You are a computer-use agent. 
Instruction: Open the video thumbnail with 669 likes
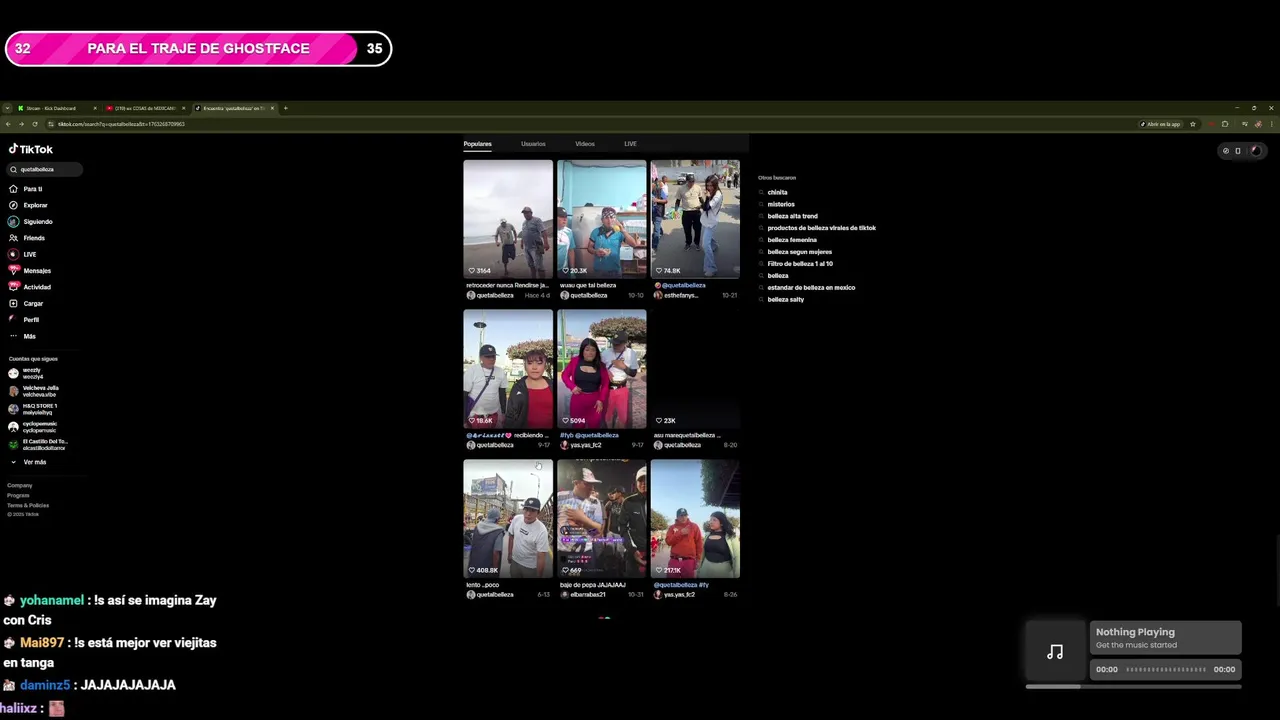pos(601,519)
